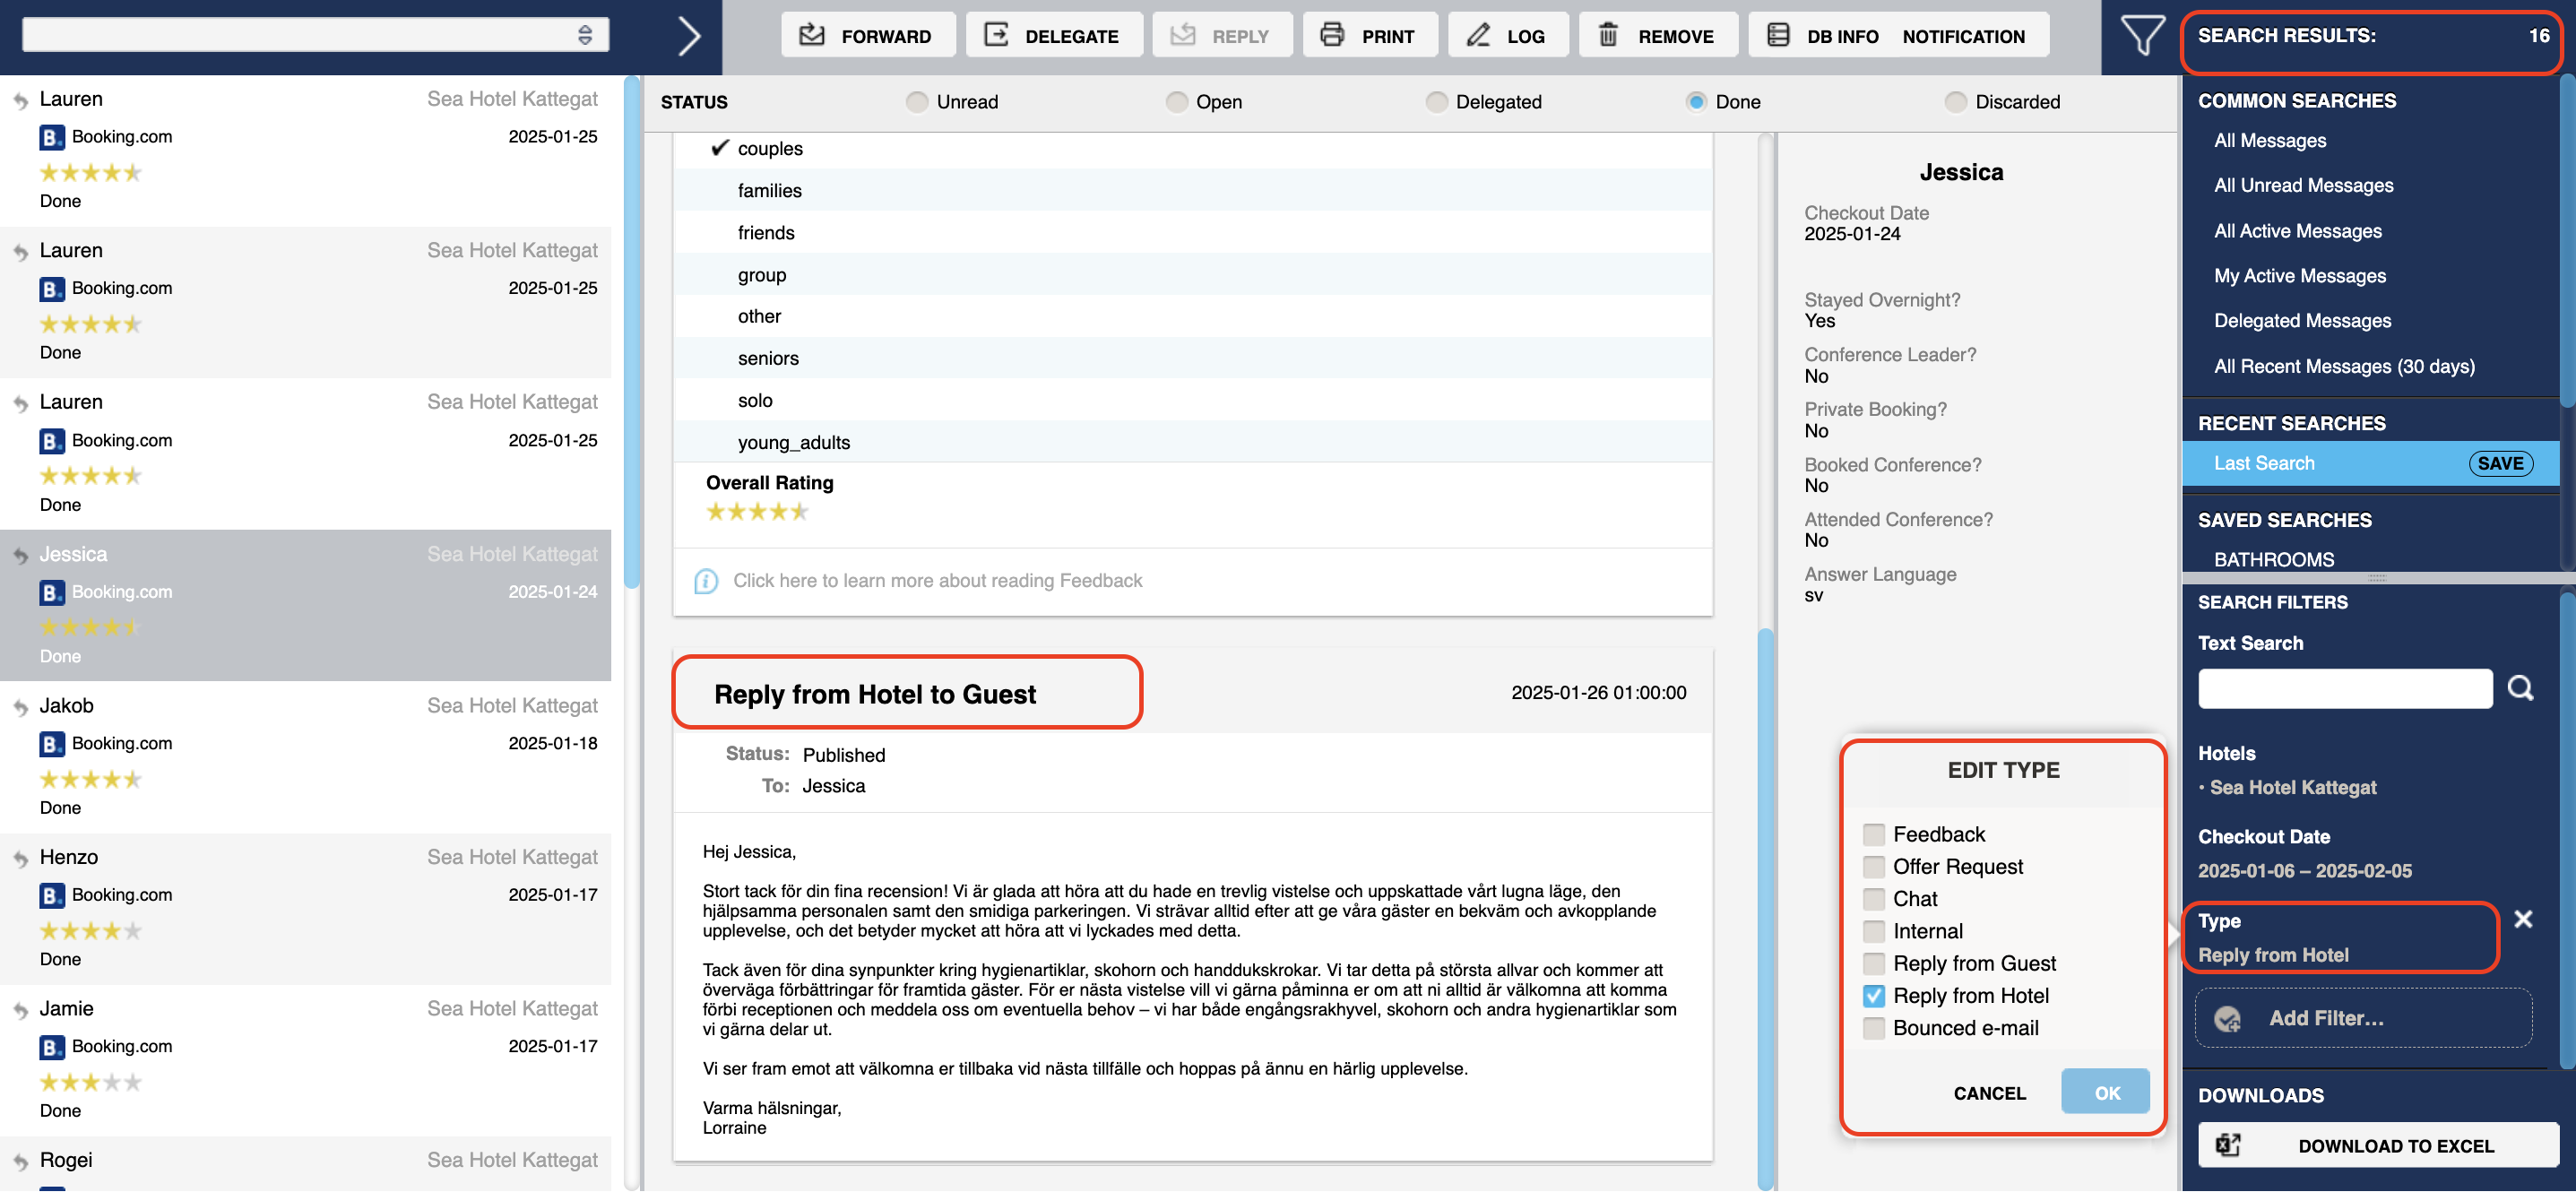
Task: Click Booking.com logo in Jakob row
Action: click(x=52, y=744)
